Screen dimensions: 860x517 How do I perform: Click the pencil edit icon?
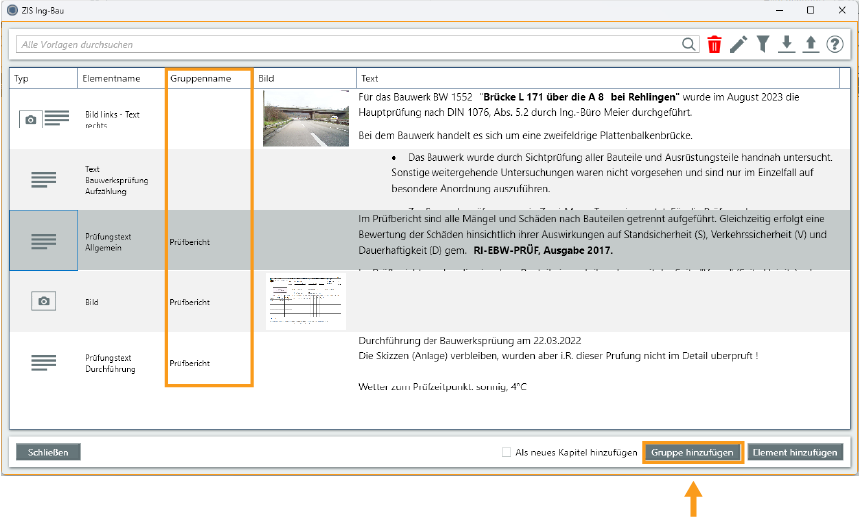738,44
